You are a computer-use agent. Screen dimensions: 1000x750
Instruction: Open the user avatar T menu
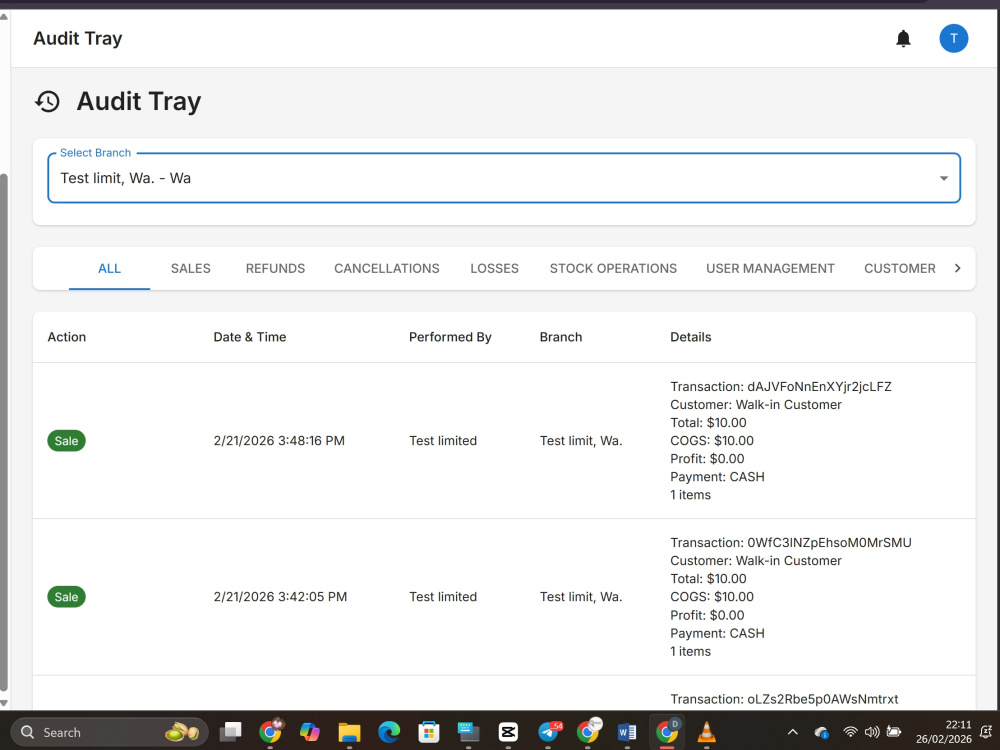[x=953, y=39]
